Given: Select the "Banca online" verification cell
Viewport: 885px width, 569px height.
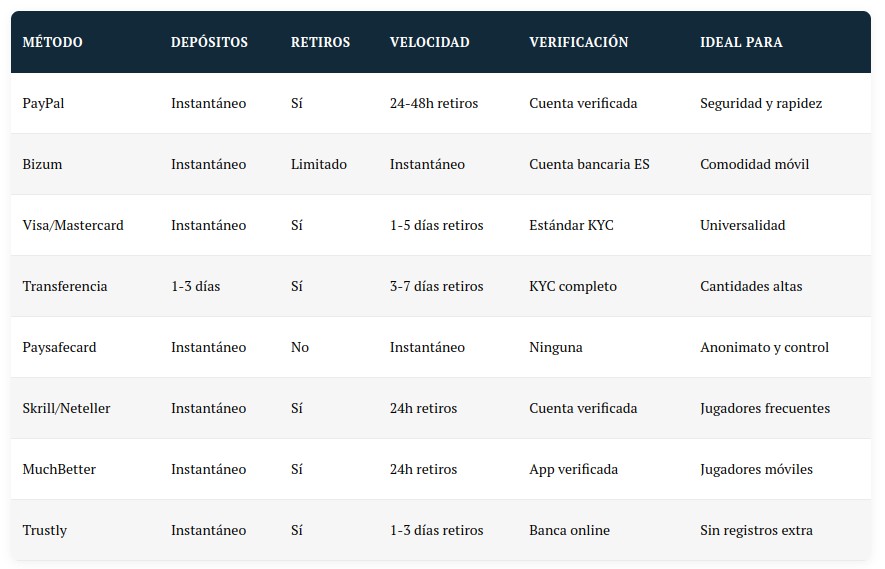Looking at the screenshot, I should [569, 530].
